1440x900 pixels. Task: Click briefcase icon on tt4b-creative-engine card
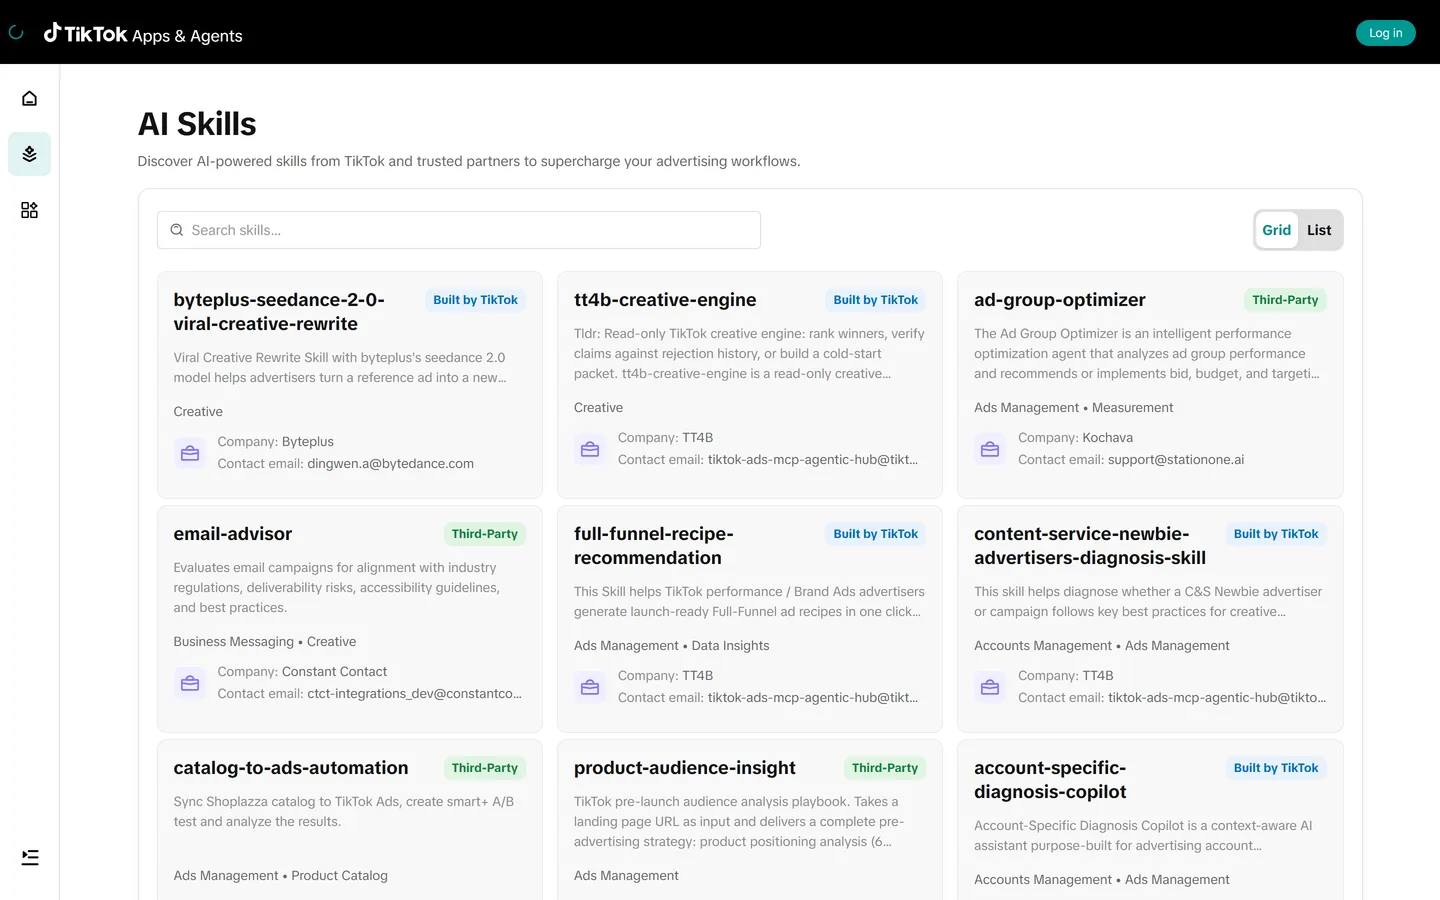(x=590, y=449)
